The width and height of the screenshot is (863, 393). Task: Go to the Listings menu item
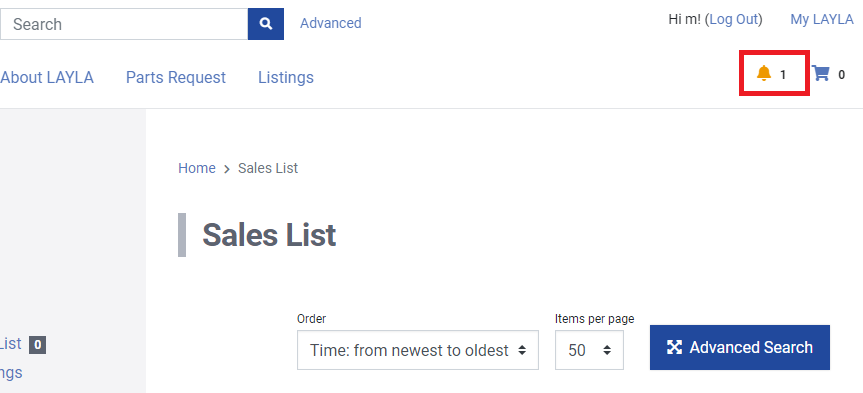[286, 78]
